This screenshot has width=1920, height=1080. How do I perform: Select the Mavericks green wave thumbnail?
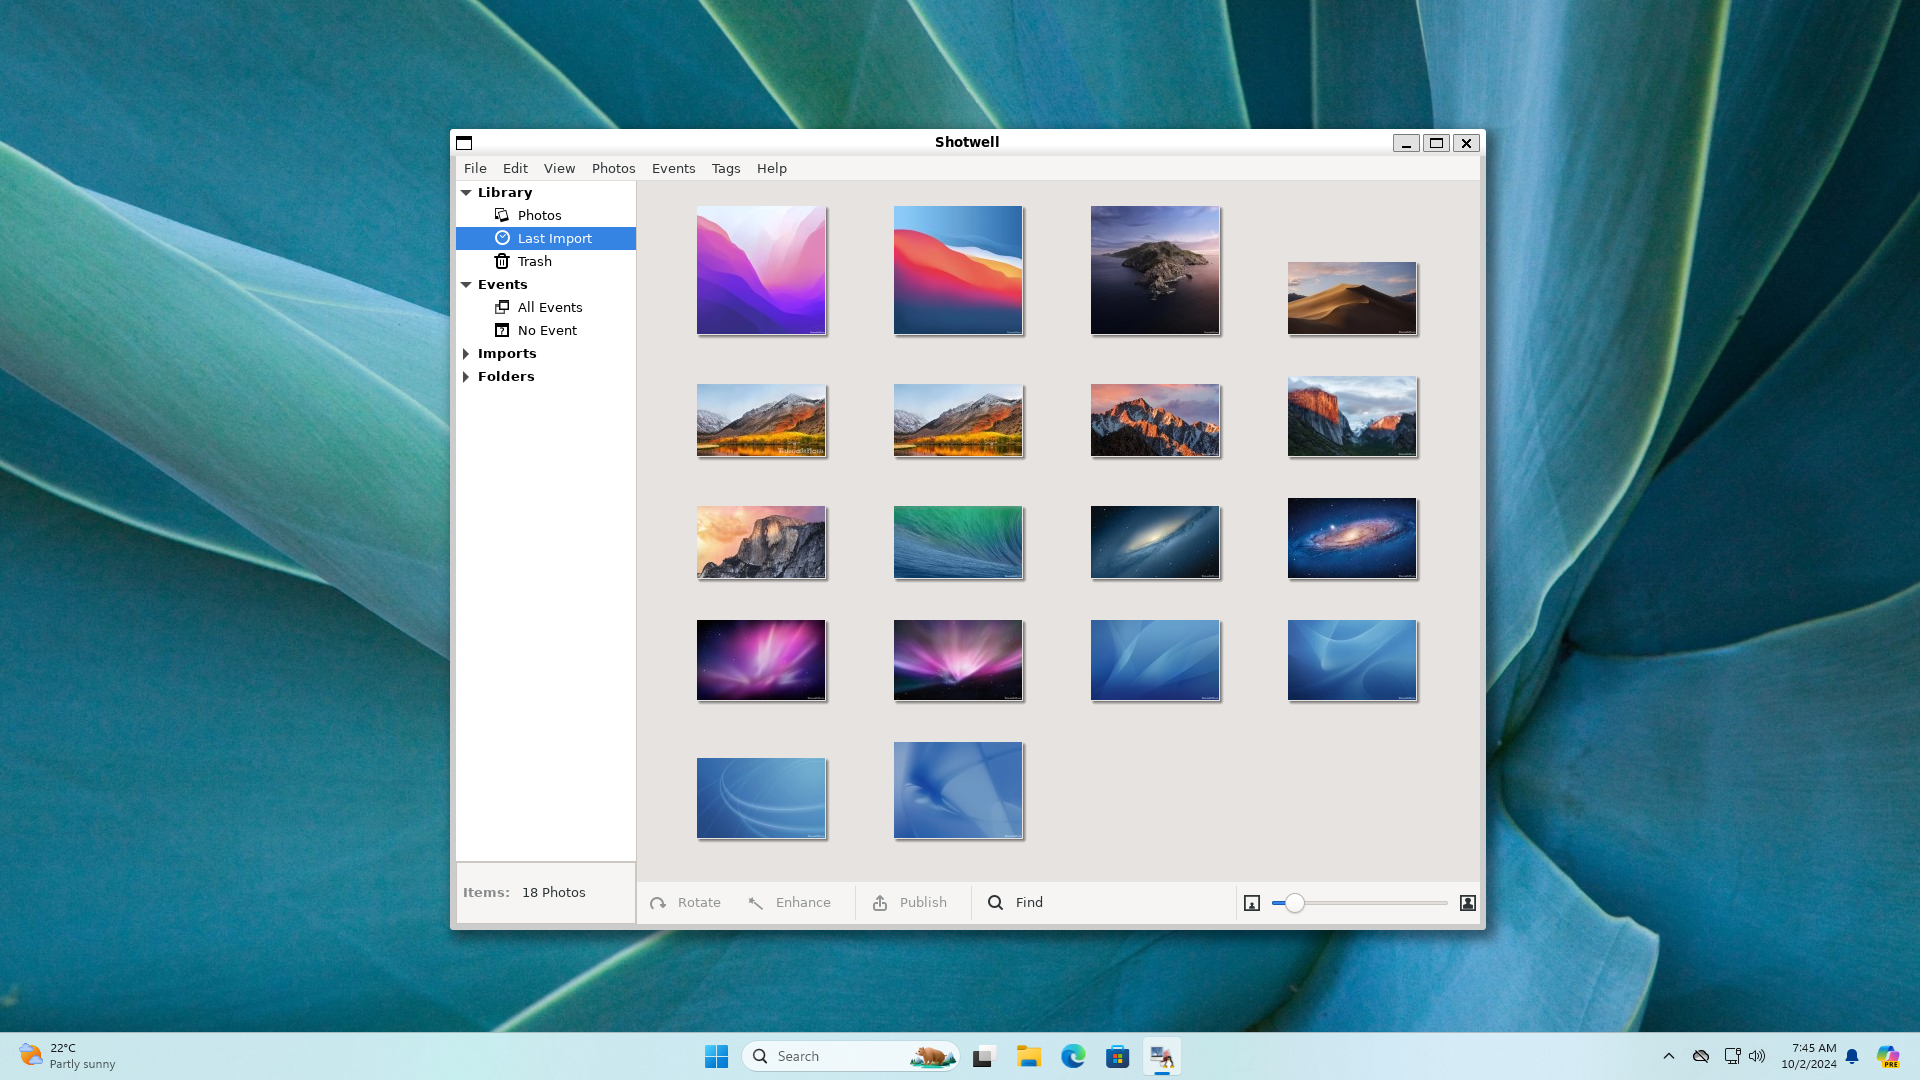(x=958, y=542)
